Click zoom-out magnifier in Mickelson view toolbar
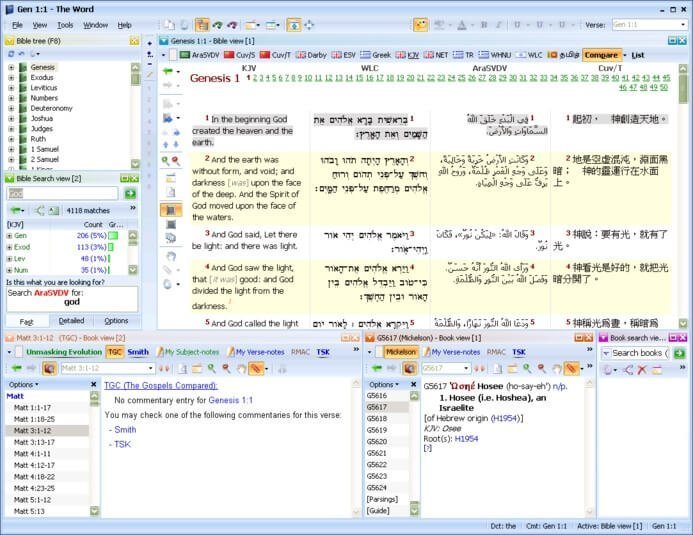Viewport: 693px width, 535px height. [541, 368]
